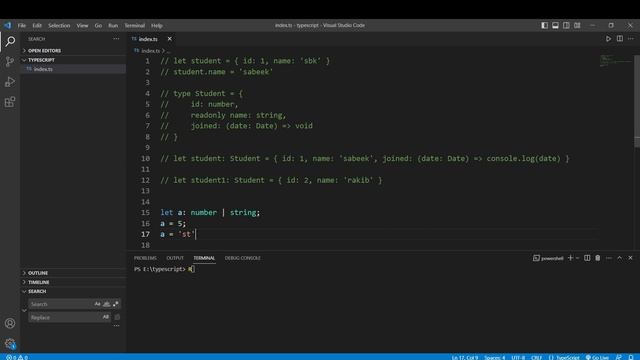Image resolution: width=640 pixels, height=360 pixels.
Task: Toggle Match Case in search field
Action: (97, 304)
